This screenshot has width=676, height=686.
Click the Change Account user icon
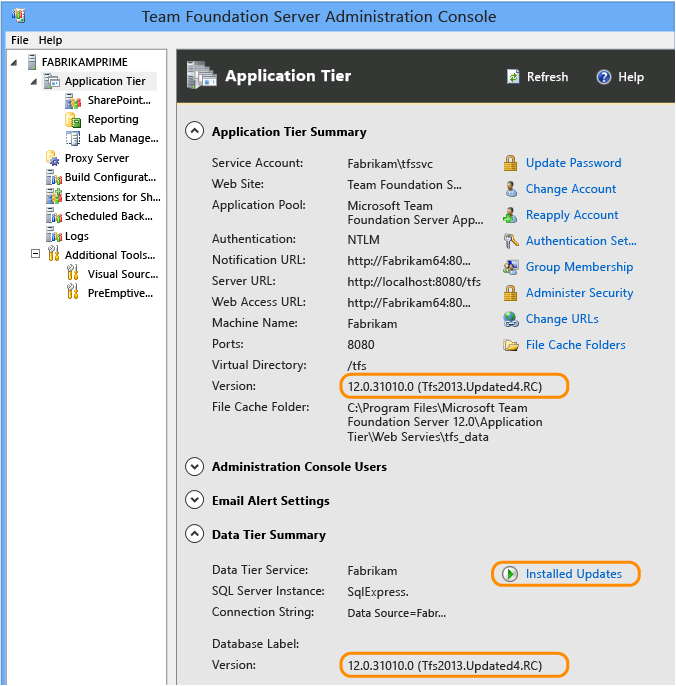pyautogui.click(x=510, y=189)
